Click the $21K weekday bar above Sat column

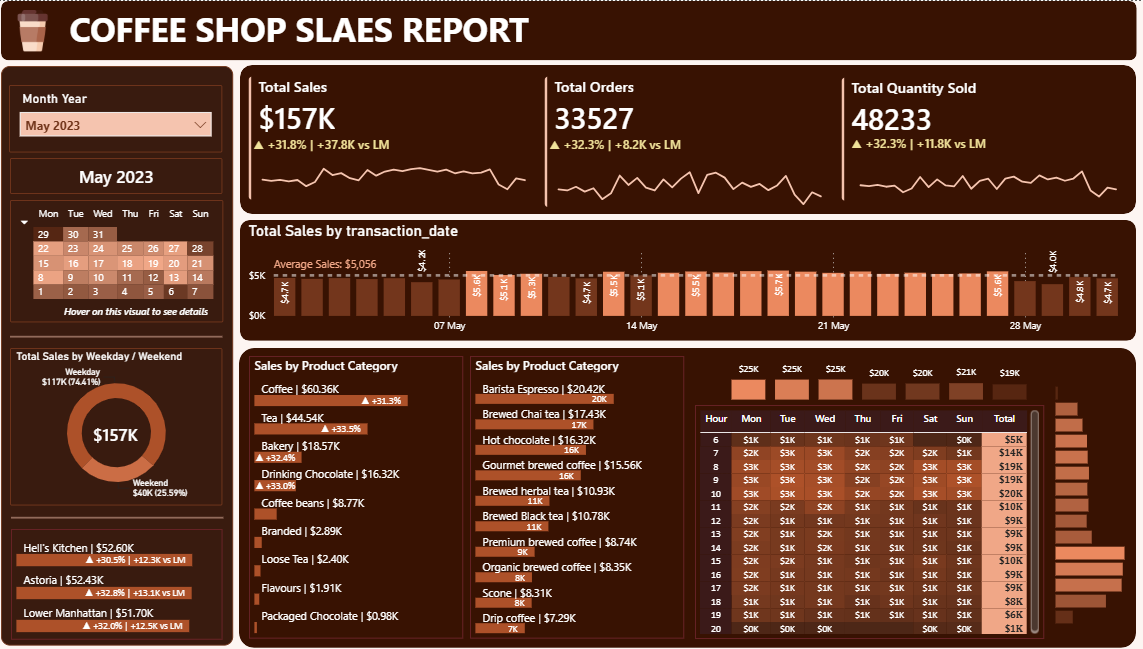coord(966,391)
